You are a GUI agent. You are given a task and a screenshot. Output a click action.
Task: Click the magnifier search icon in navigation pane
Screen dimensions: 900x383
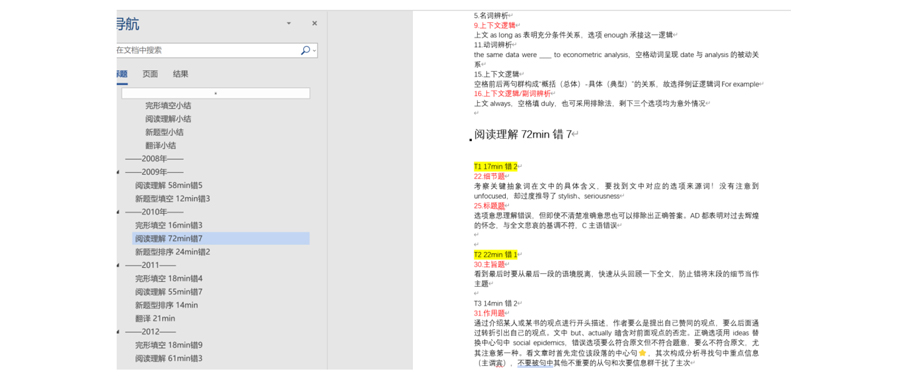(x=305, y=51)
